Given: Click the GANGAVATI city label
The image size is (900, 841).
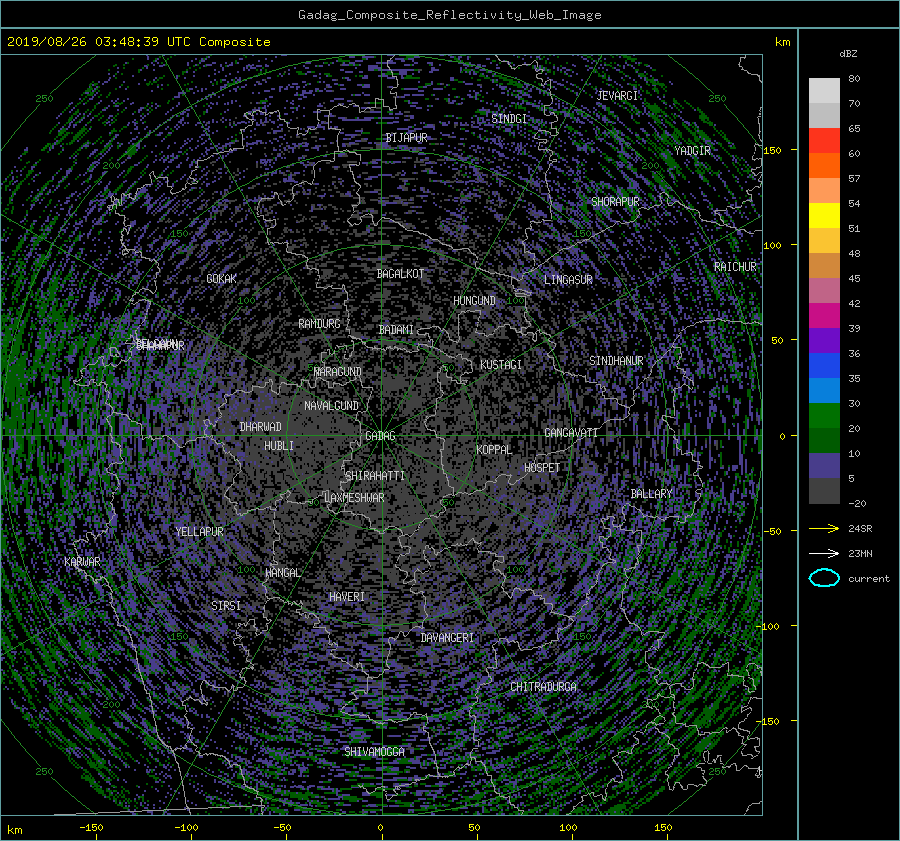Looking at the screenshot, I should (571, 433).
